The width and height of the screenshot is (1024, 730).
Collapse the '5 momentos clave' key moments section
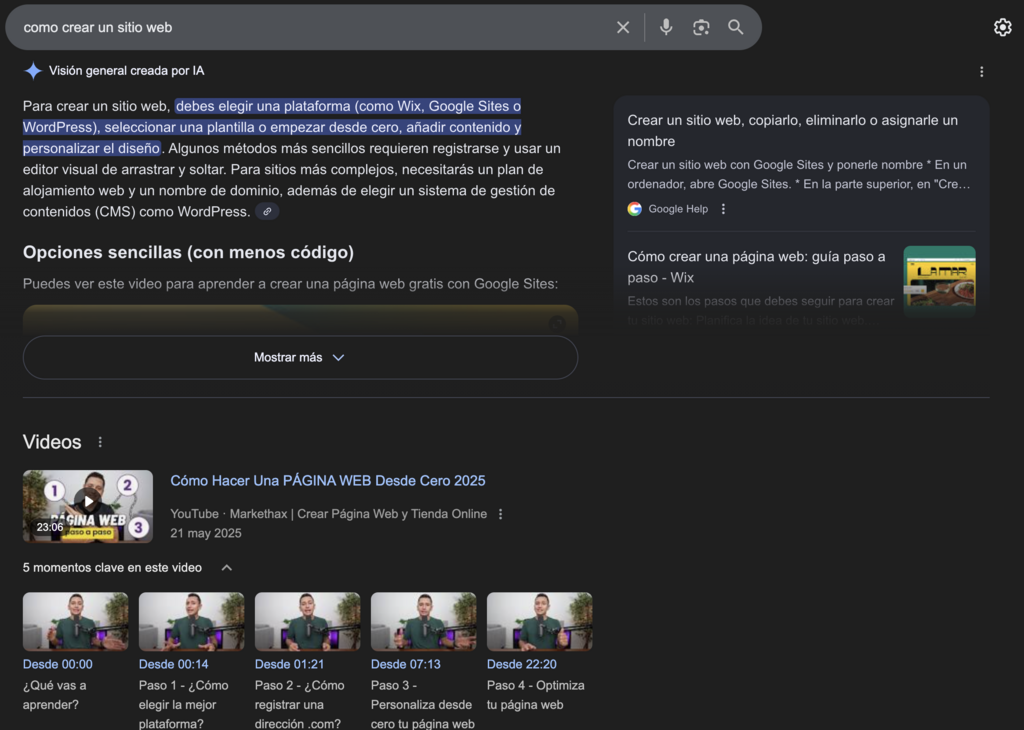tap(226, 566)
